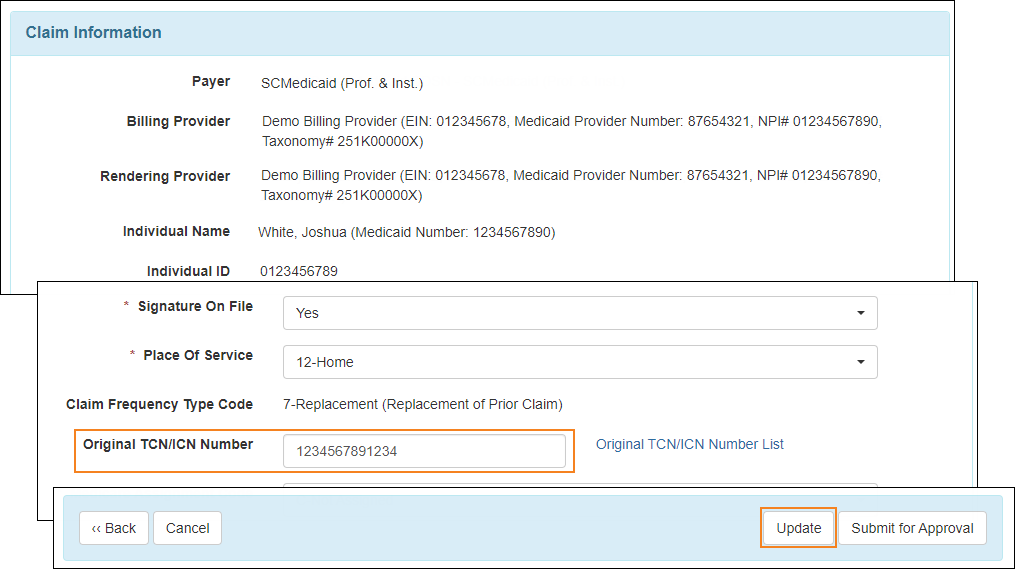Click the Rendering Provider details text
1021x572 pixels.
tap(571, 185)
